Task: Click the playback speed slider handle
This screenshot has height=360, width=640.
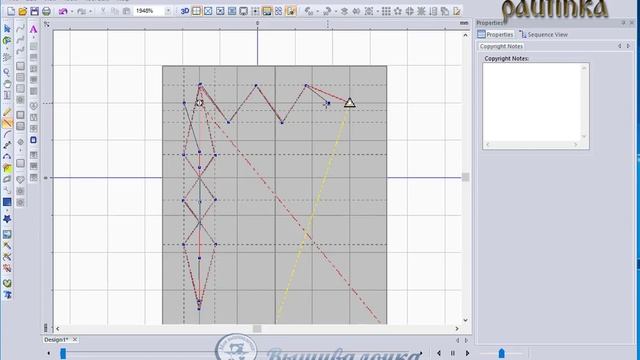Action: coord(502,353)
